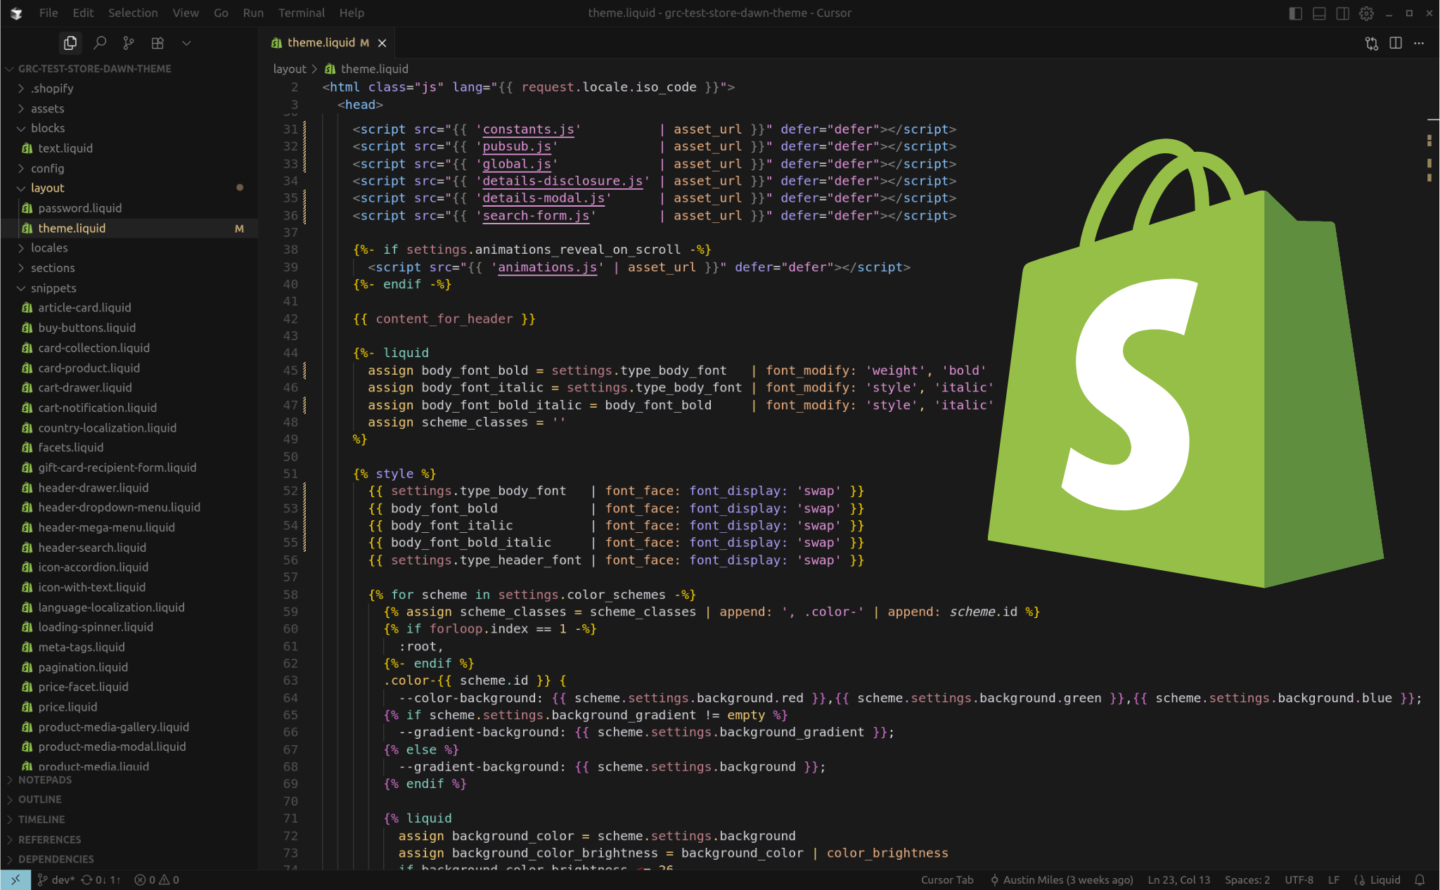Open the Edit menu

coord(83,13)
